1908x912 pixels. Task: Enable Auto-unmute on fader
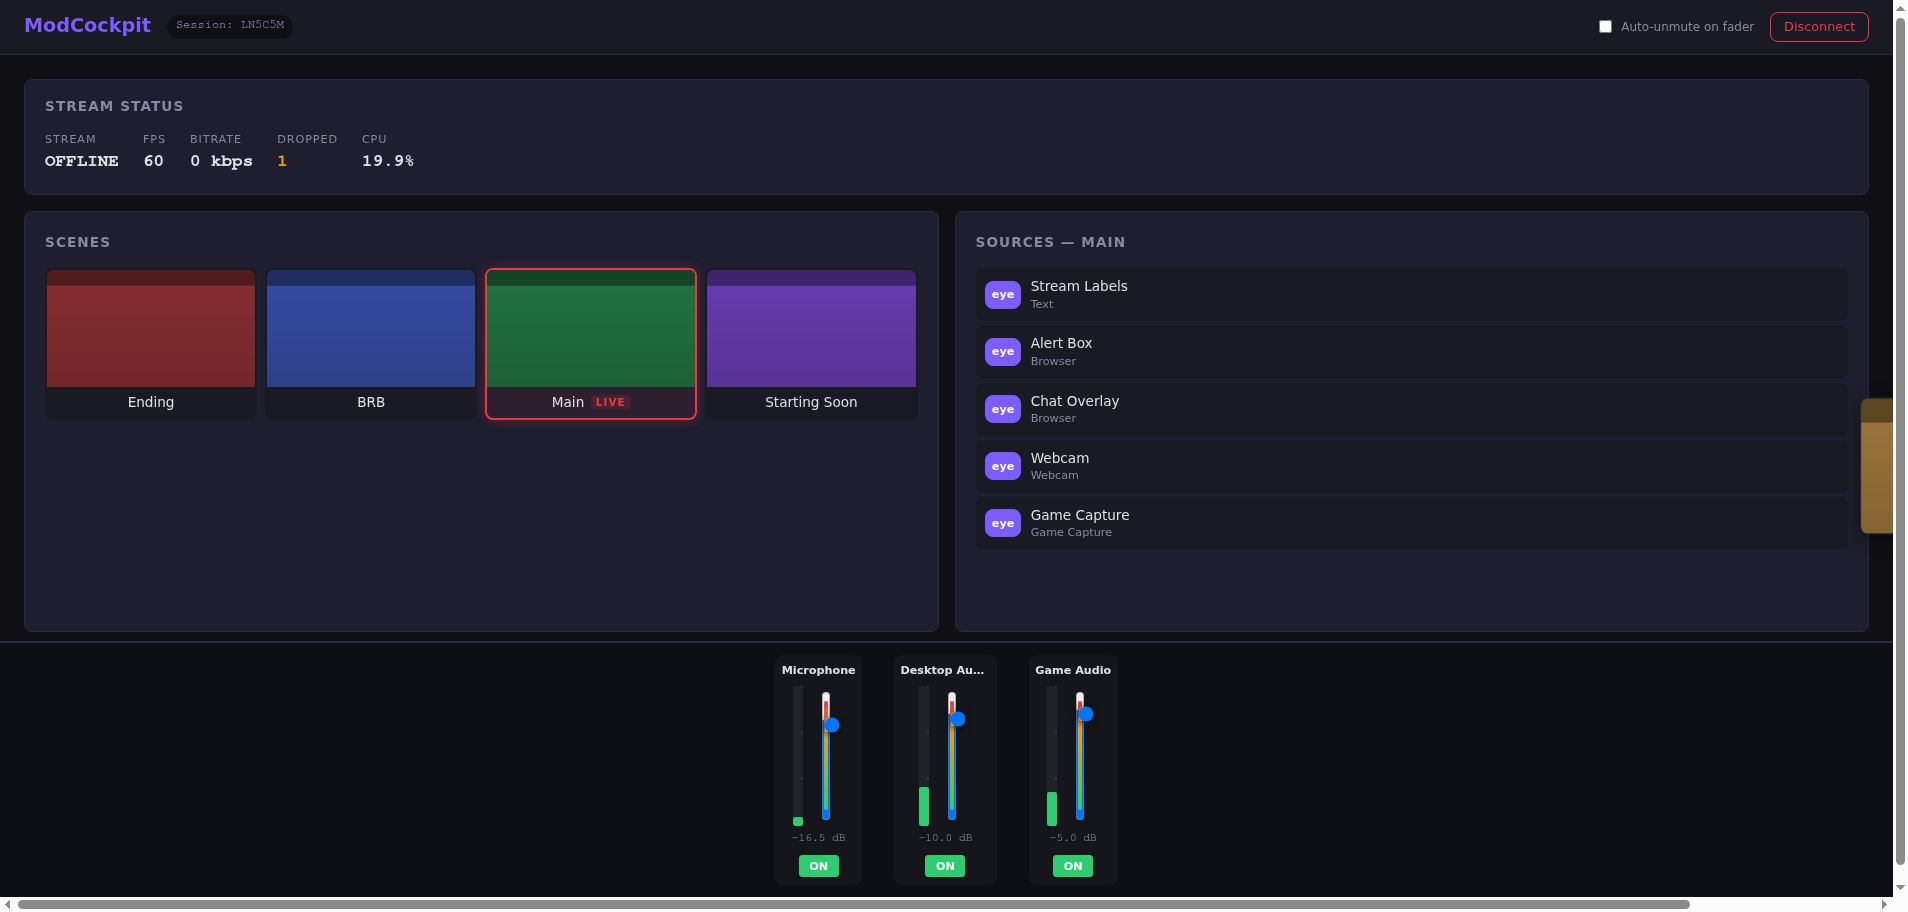[x=1605, y=26]
